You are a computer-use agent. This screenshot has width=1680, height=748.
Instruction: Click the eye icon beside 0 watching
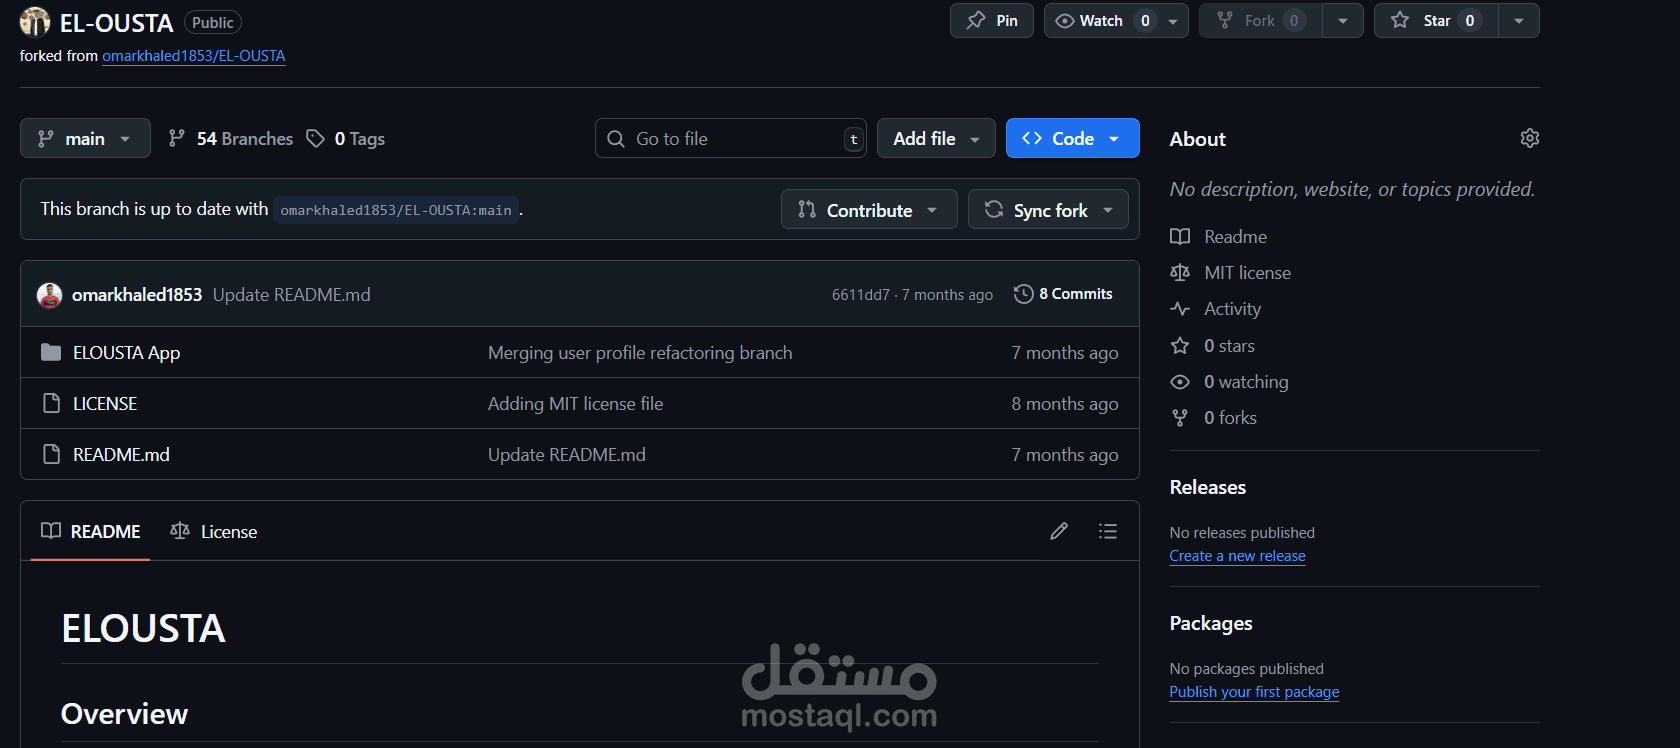point(1180,382)
